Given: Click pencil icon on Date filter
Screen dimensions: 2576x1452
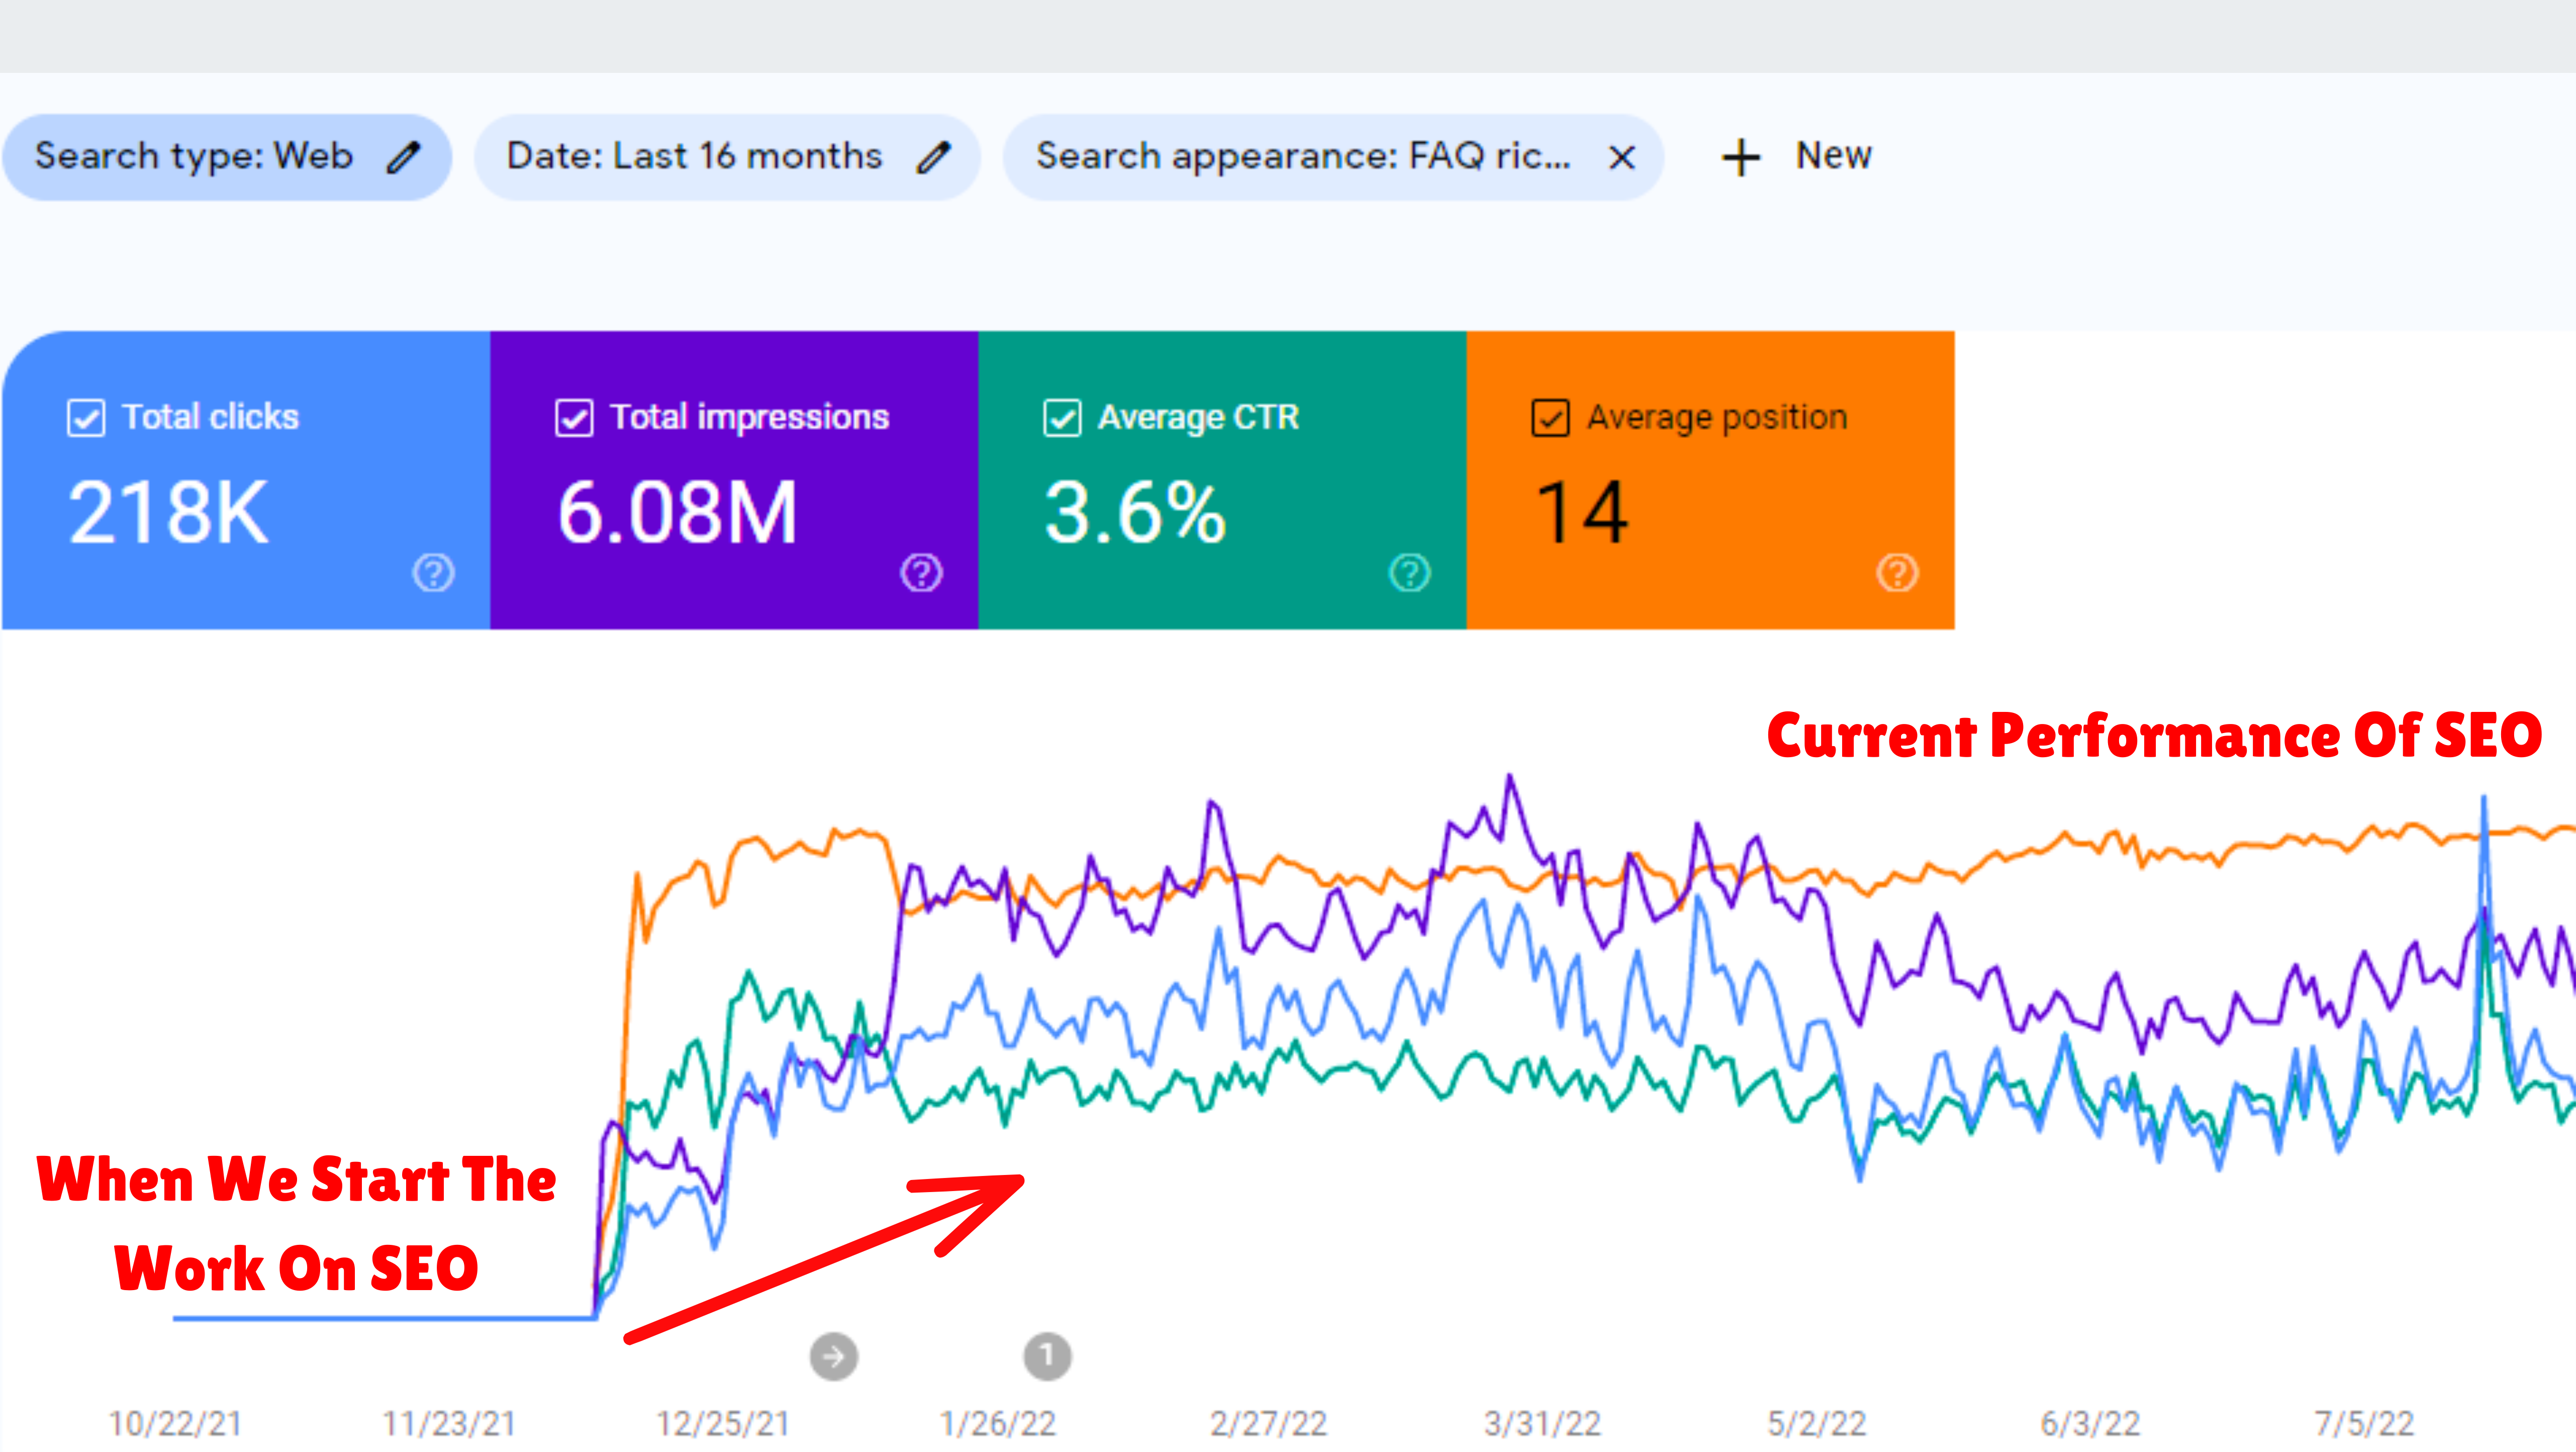Looking at the screenshot, I should [x=932, y=157].
